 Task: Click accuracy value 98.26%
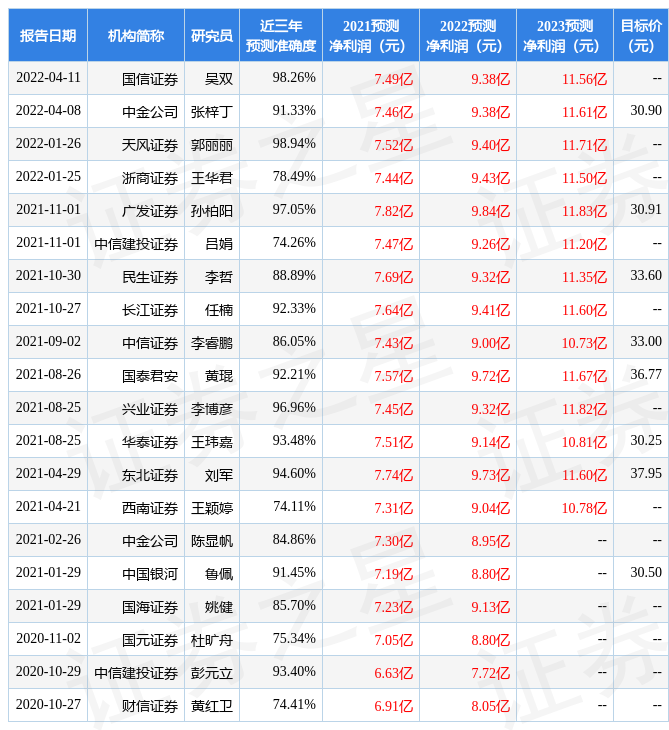(294, 78)
